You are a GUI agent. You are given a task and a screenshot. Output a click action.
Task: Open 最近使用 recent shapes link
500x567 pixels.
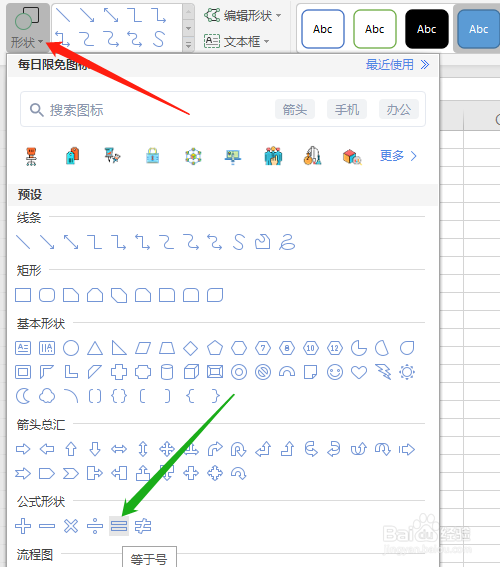click(398, 65)
